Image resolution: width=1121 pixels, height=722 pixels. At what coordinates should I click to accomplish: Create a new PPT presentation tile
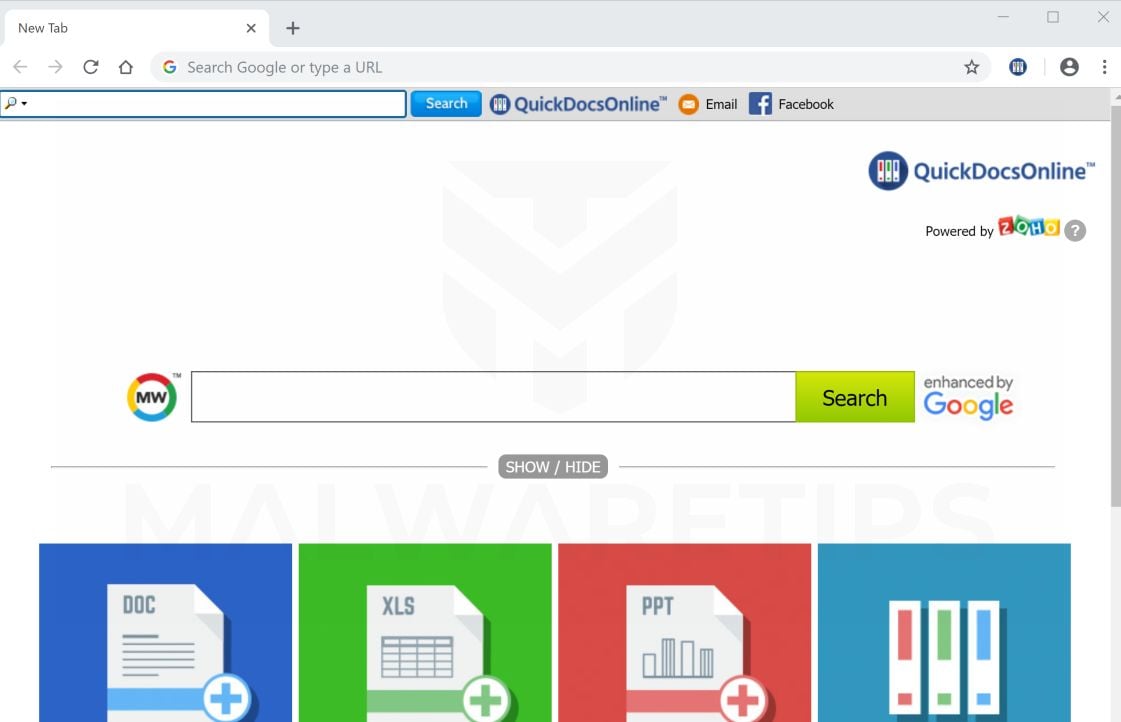(685, 633)
